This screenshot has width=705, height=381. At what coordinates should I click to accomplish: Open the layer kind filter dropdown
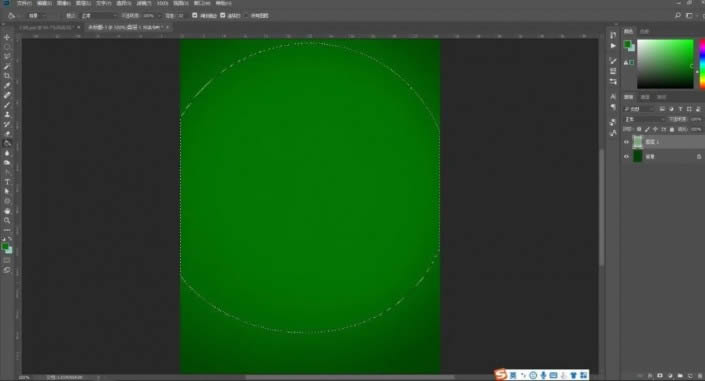pos(640,109)
